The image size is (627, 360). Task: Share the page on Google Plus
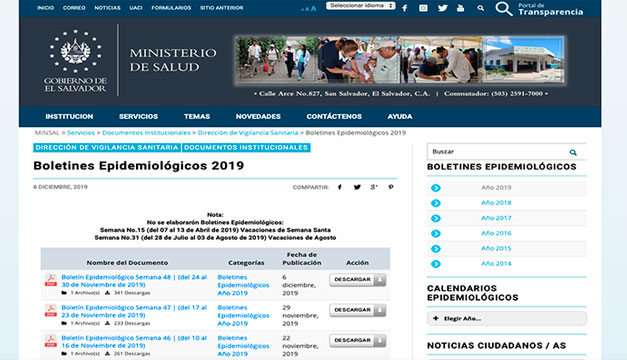tap(374, 187)
